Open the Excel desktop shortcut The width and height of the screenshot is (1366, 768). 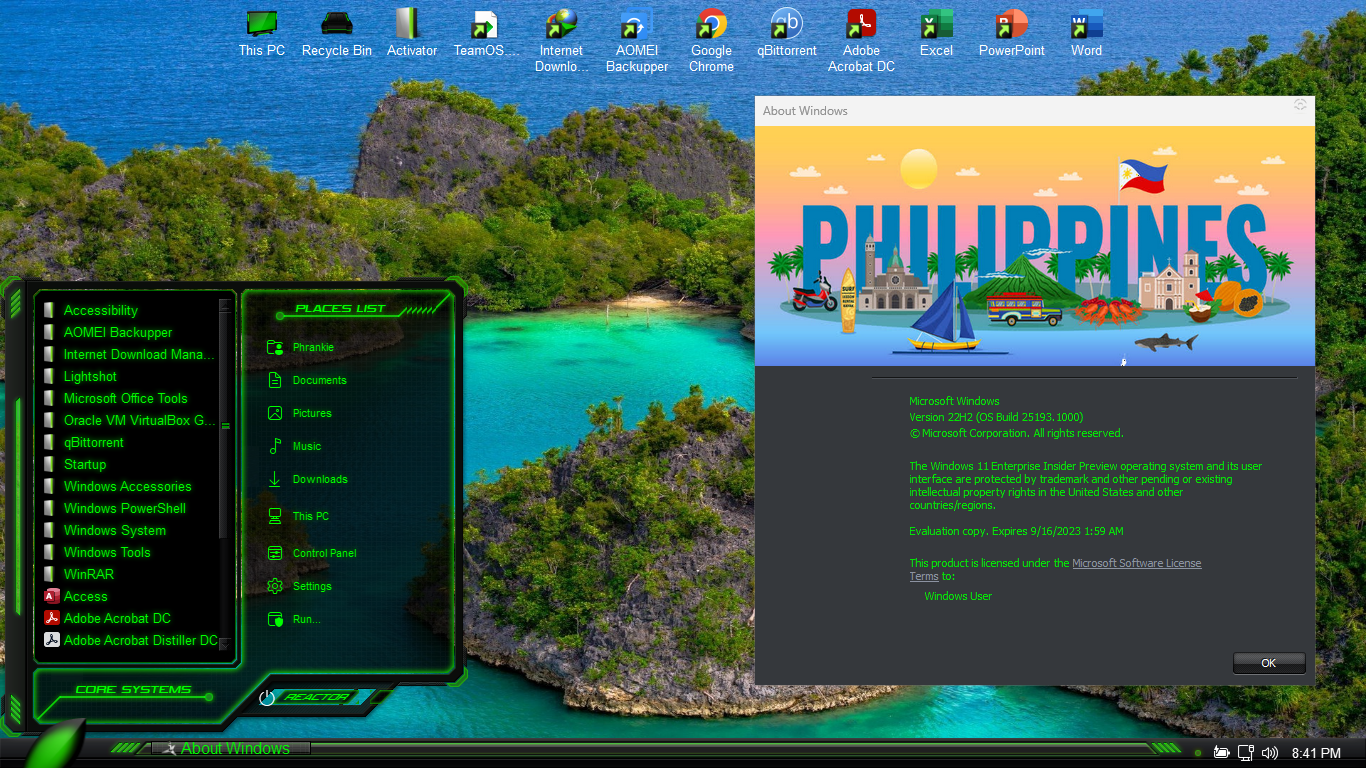click(x=937, y=33)
